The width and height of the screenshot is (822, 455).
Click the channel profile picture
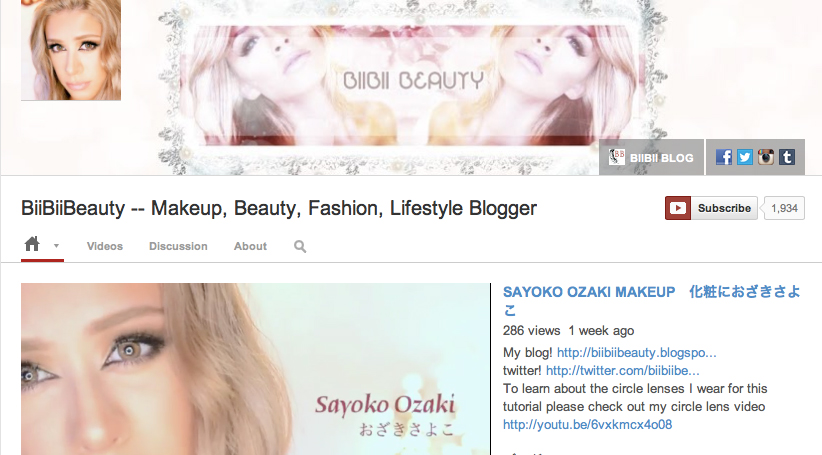[x=71, y=50]
